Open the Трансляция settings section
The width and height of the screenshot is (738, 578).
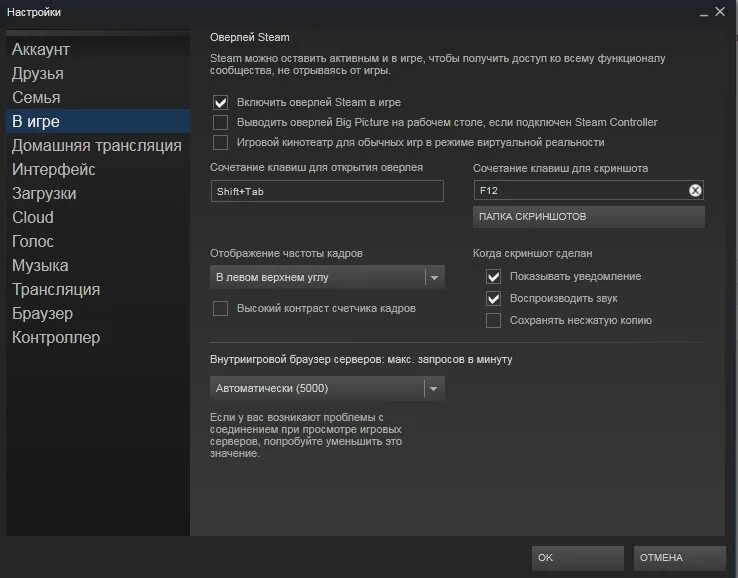(x=98, y=289)
